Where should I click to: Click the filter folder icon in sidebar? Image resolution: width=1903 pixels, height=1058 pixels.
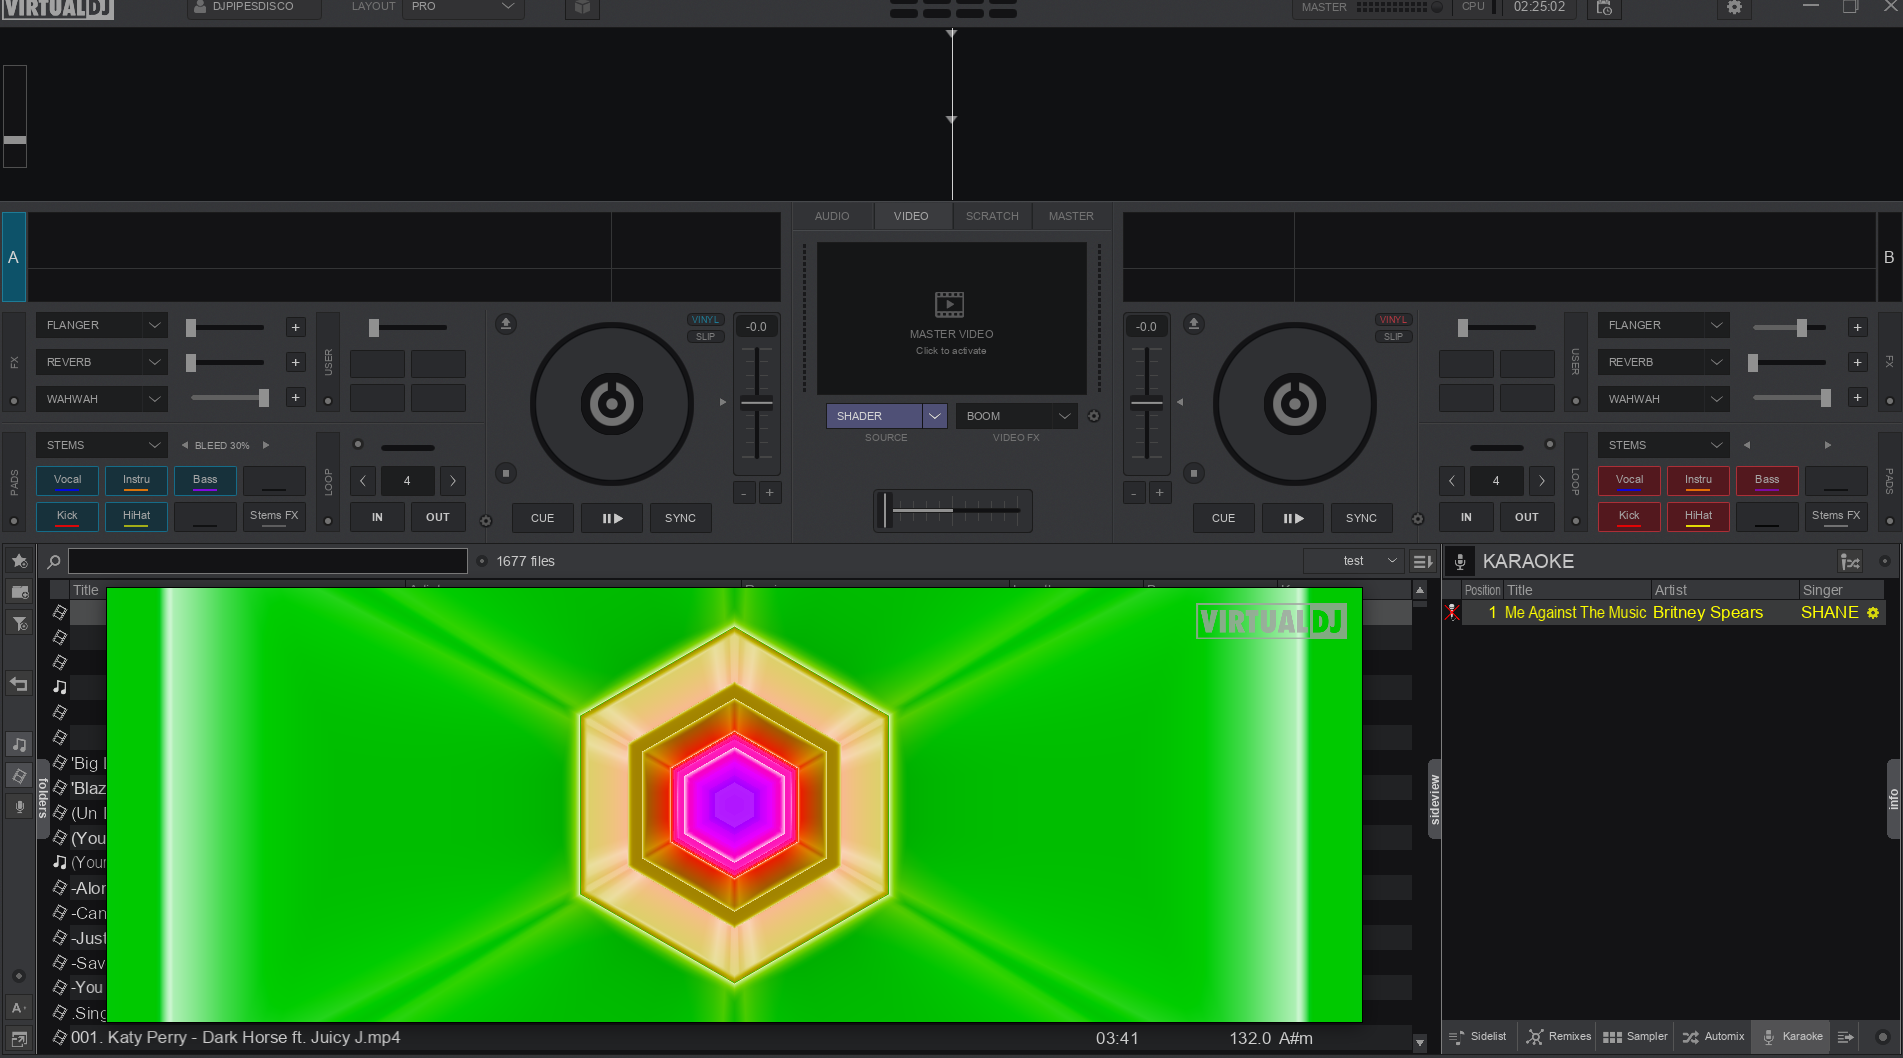pos(19,624)
